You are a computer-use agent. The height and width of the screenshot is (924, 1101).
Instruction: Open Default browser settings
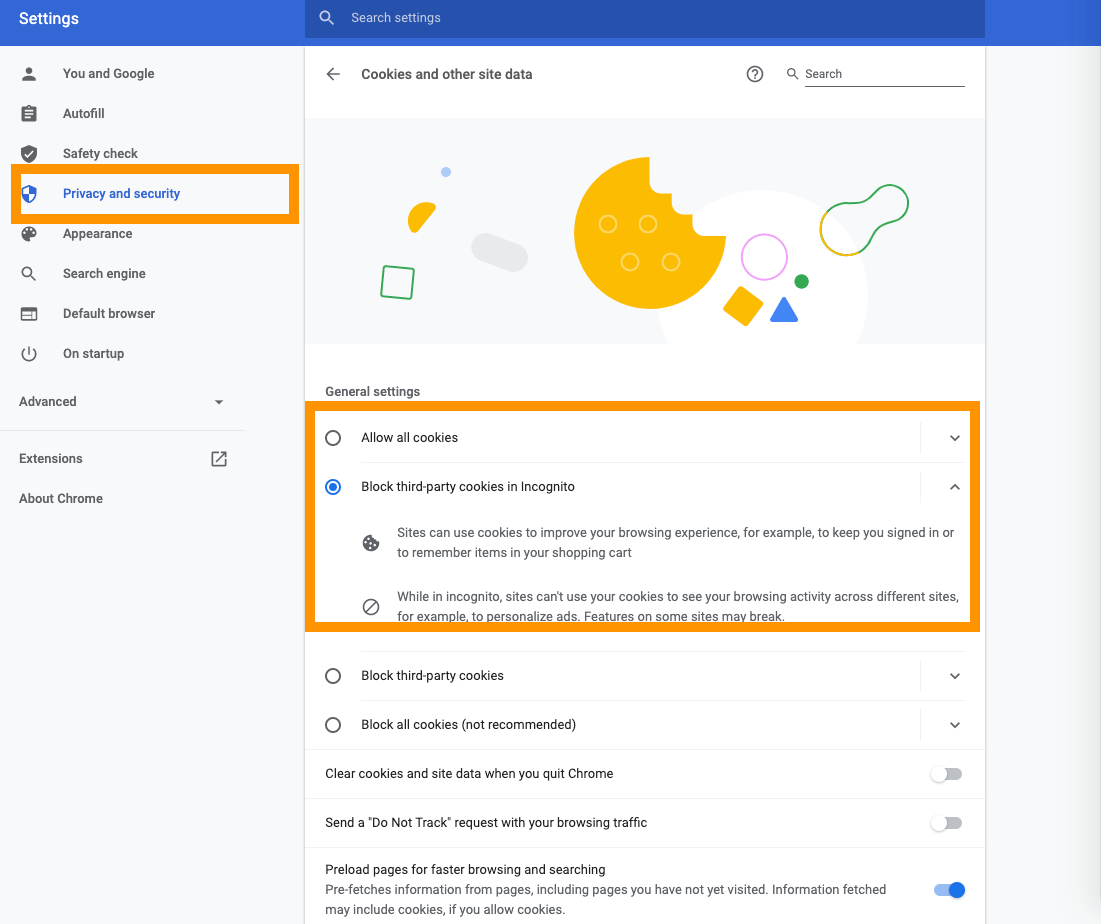109,314
